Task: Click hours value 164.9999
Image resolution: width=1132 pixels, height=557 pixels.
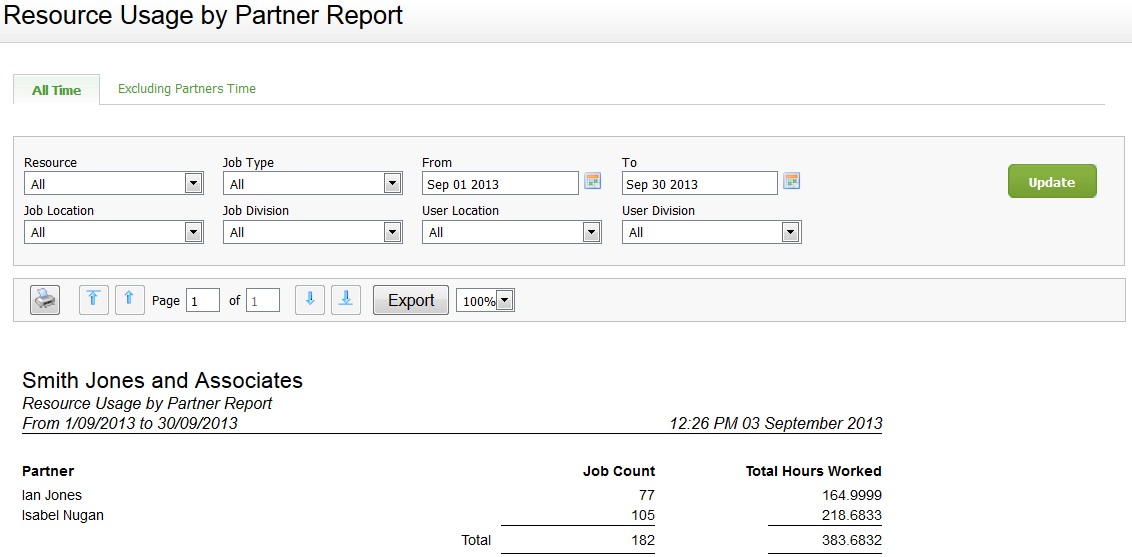Action: 851,495
